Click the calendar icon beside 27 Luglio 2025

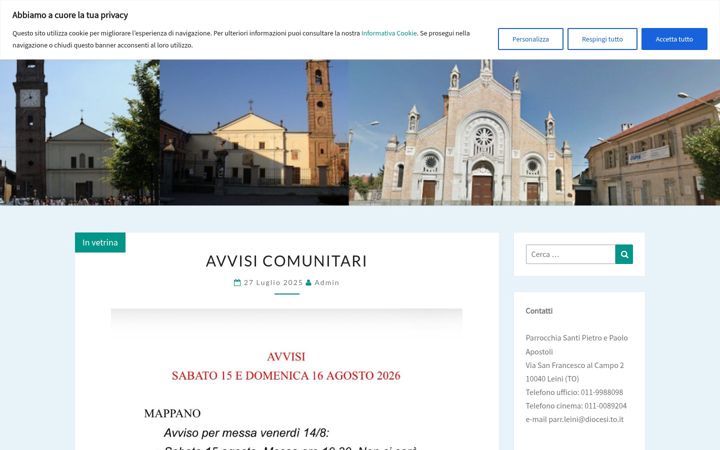click(237, 283)
